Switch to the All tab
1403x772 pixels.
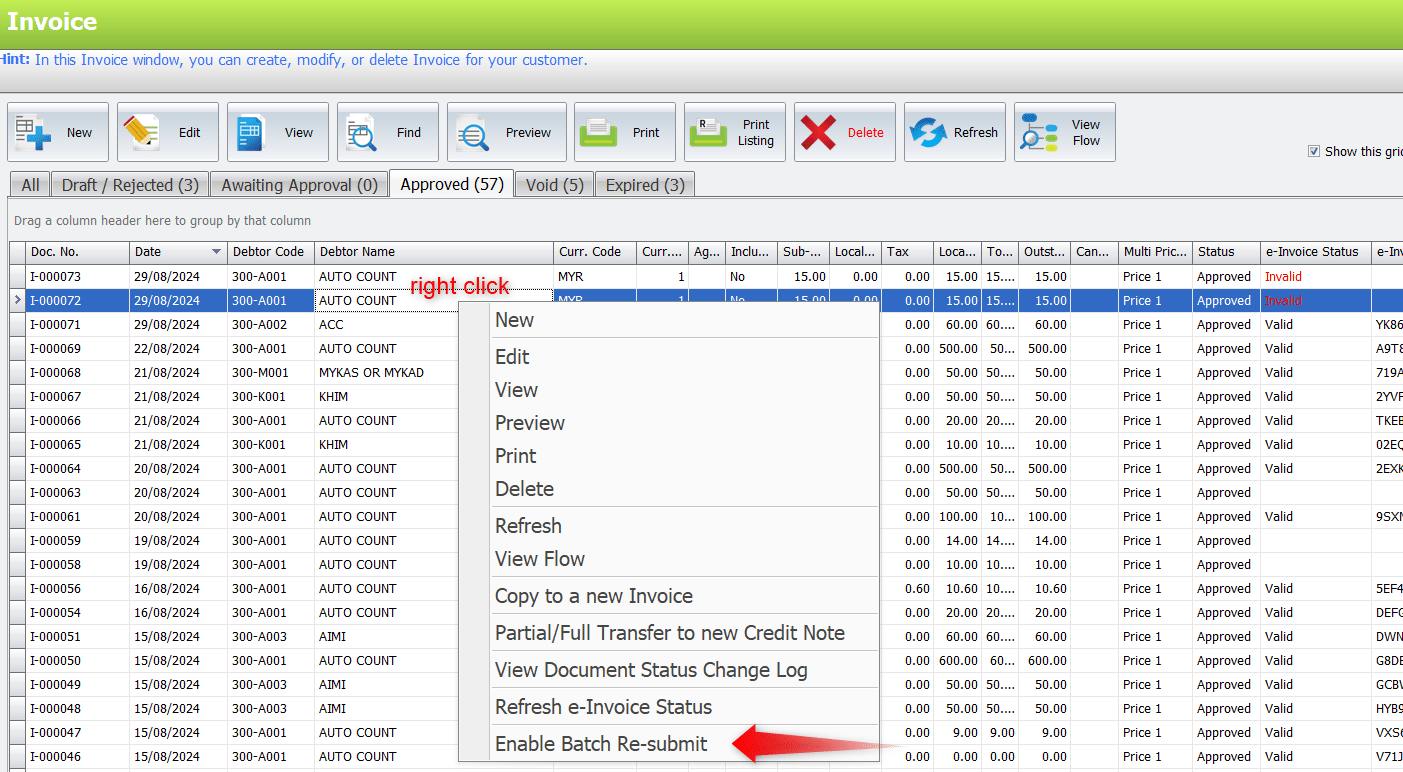tap(30, 185)
